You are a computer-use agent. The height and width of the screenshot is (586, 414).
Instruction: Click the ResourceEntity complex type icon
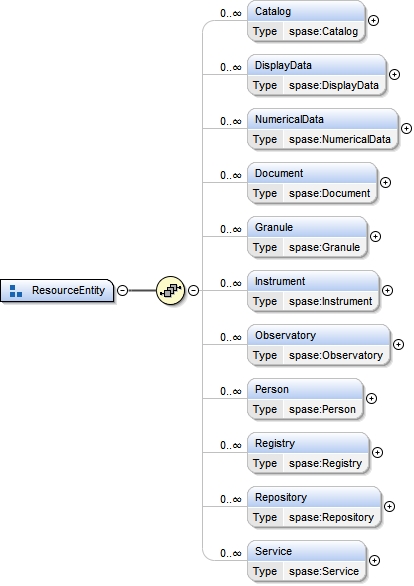tap(16, 291)
